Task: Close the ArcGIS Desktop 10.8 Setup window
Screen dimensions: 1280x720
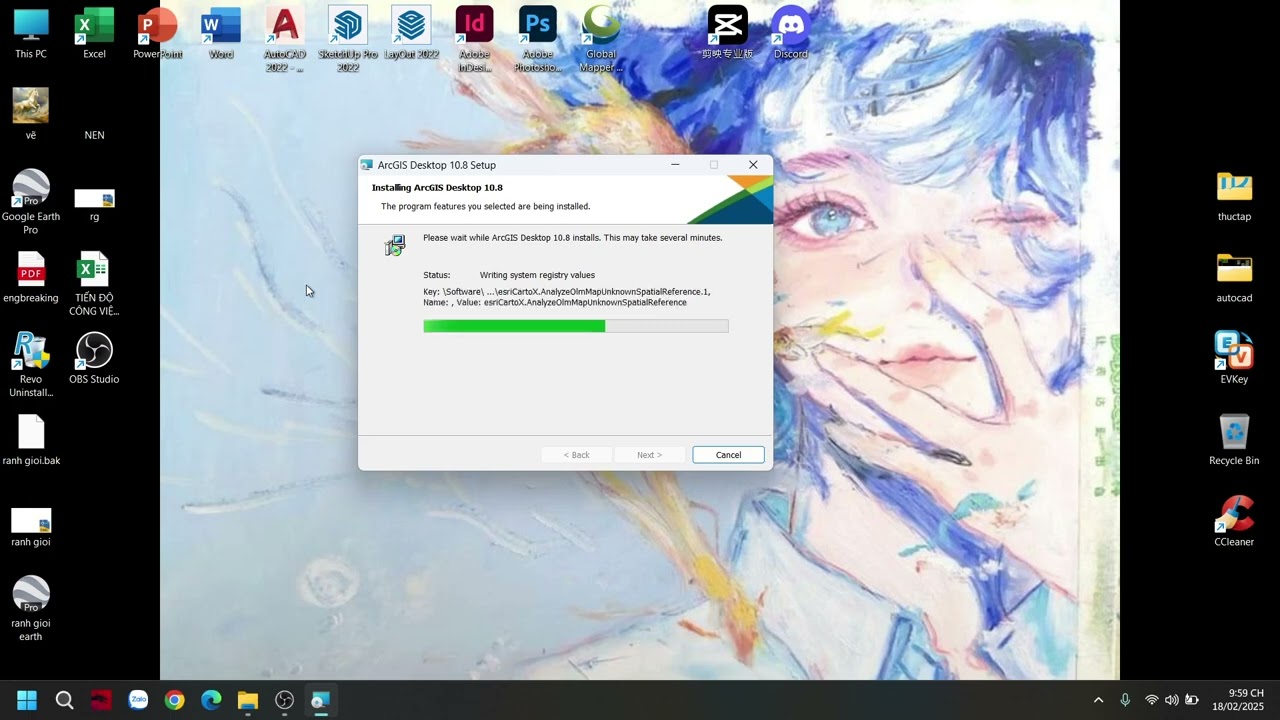Action: (753, 165)
